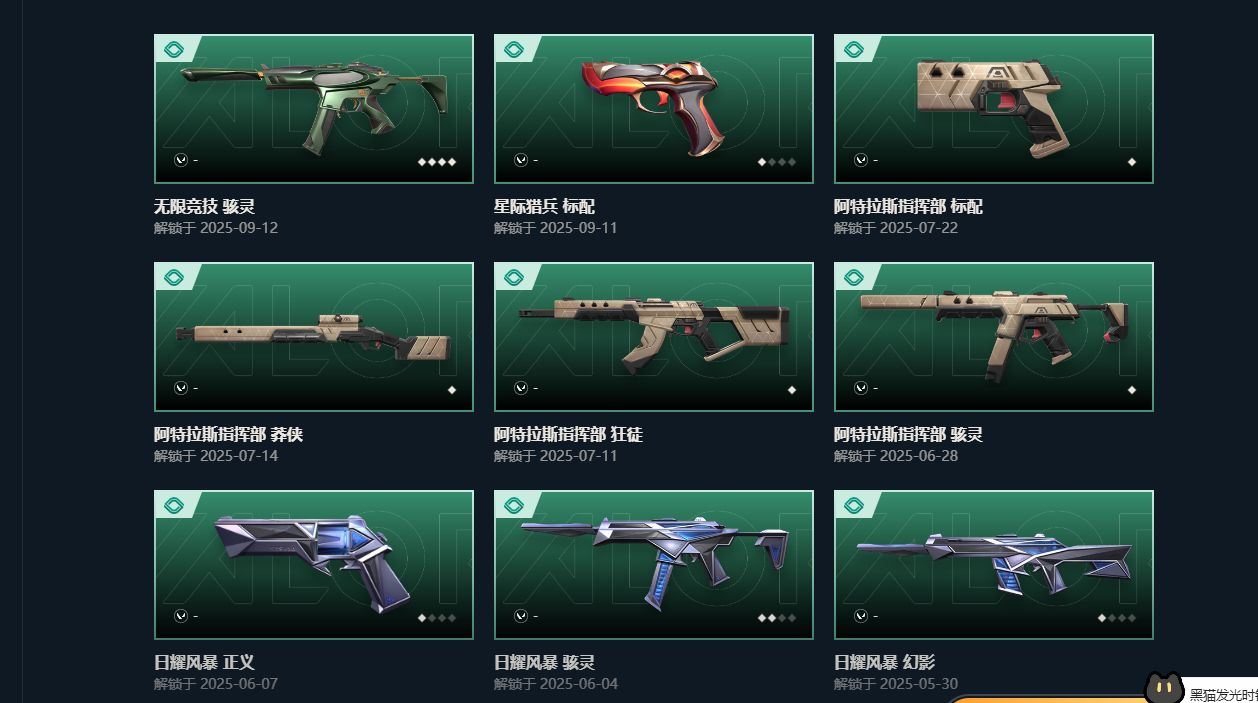Screen dimensions: 1258x703
Task: Select the 阿特拉斯指挥部 莽侠 shotgun image
Action: pos(314,338)
